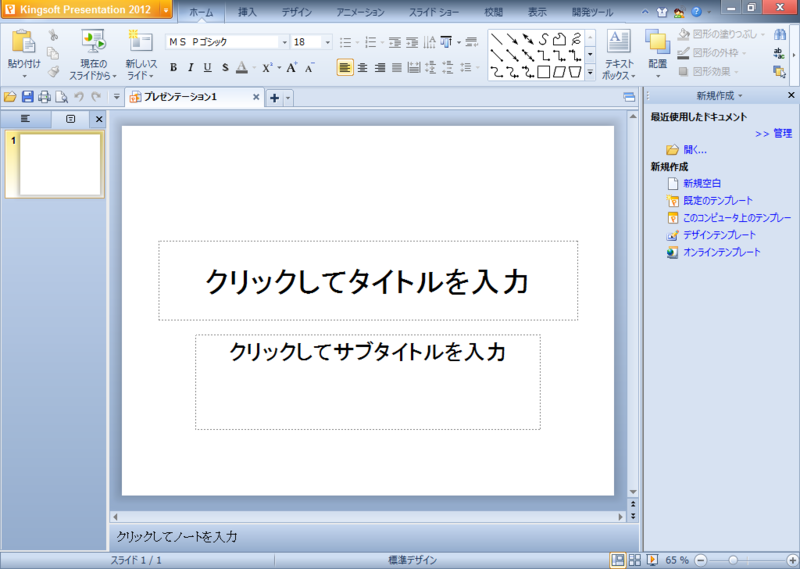Click the 開く... link
The image size is (800, 569).
[x=695, y=150]
